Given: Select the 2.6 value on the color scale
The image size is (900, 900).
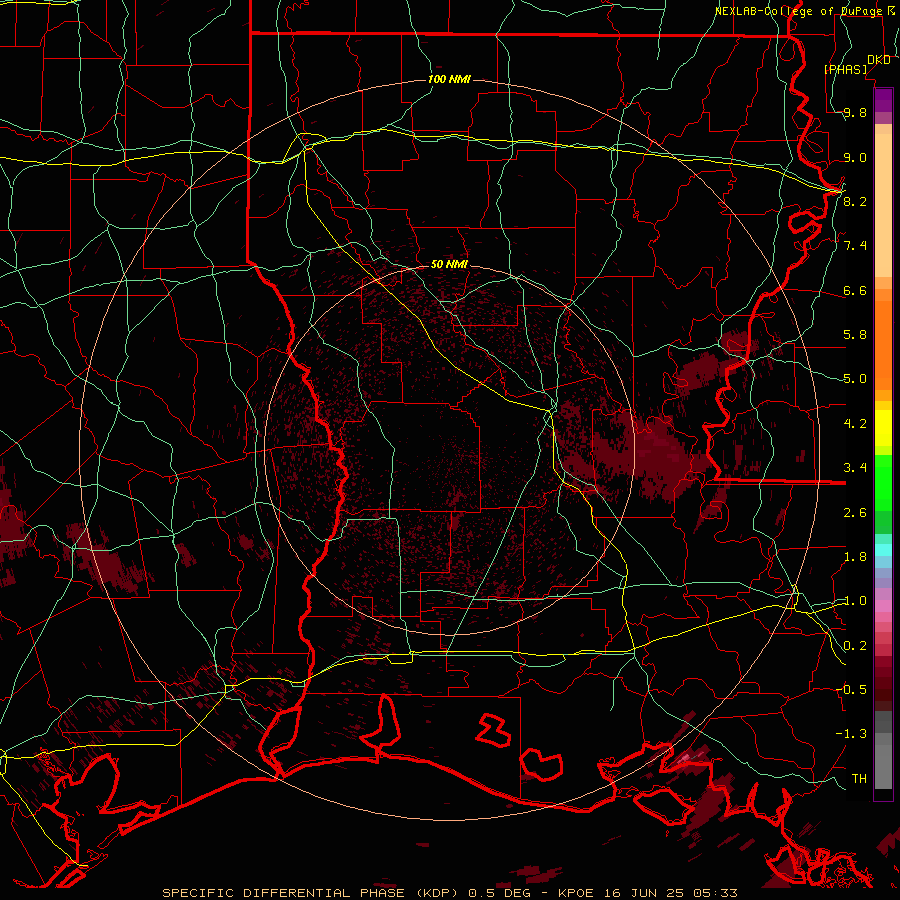Looking at the screenshot, I should point(855,513).
